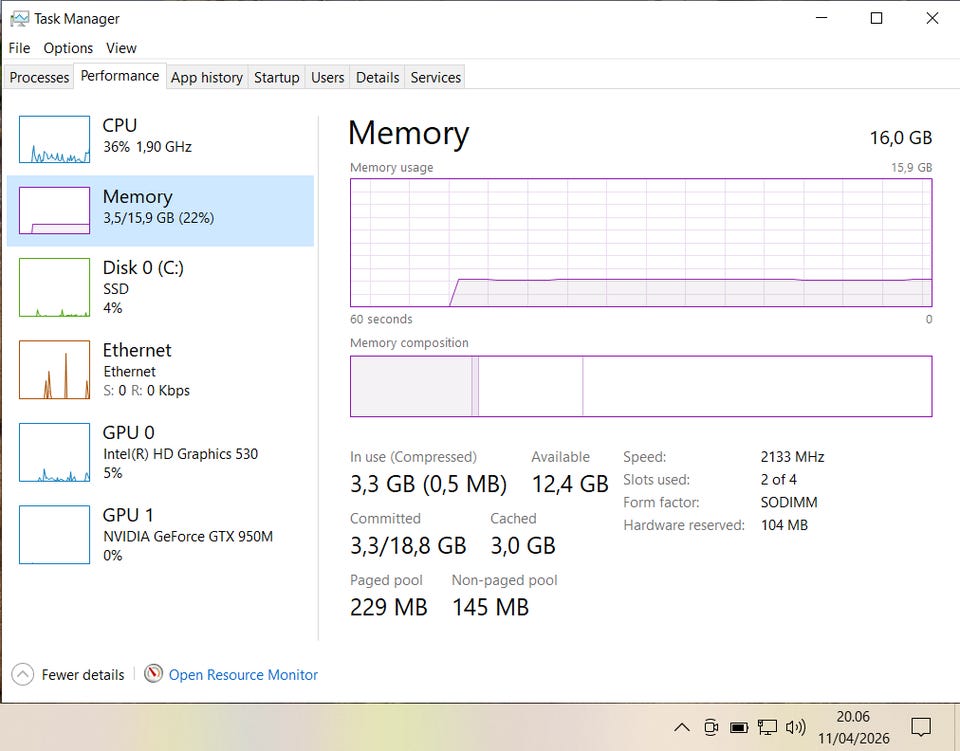
Task: Click the Committed value 3,3/18,8 GB
Action: click(x=408, y=545)
